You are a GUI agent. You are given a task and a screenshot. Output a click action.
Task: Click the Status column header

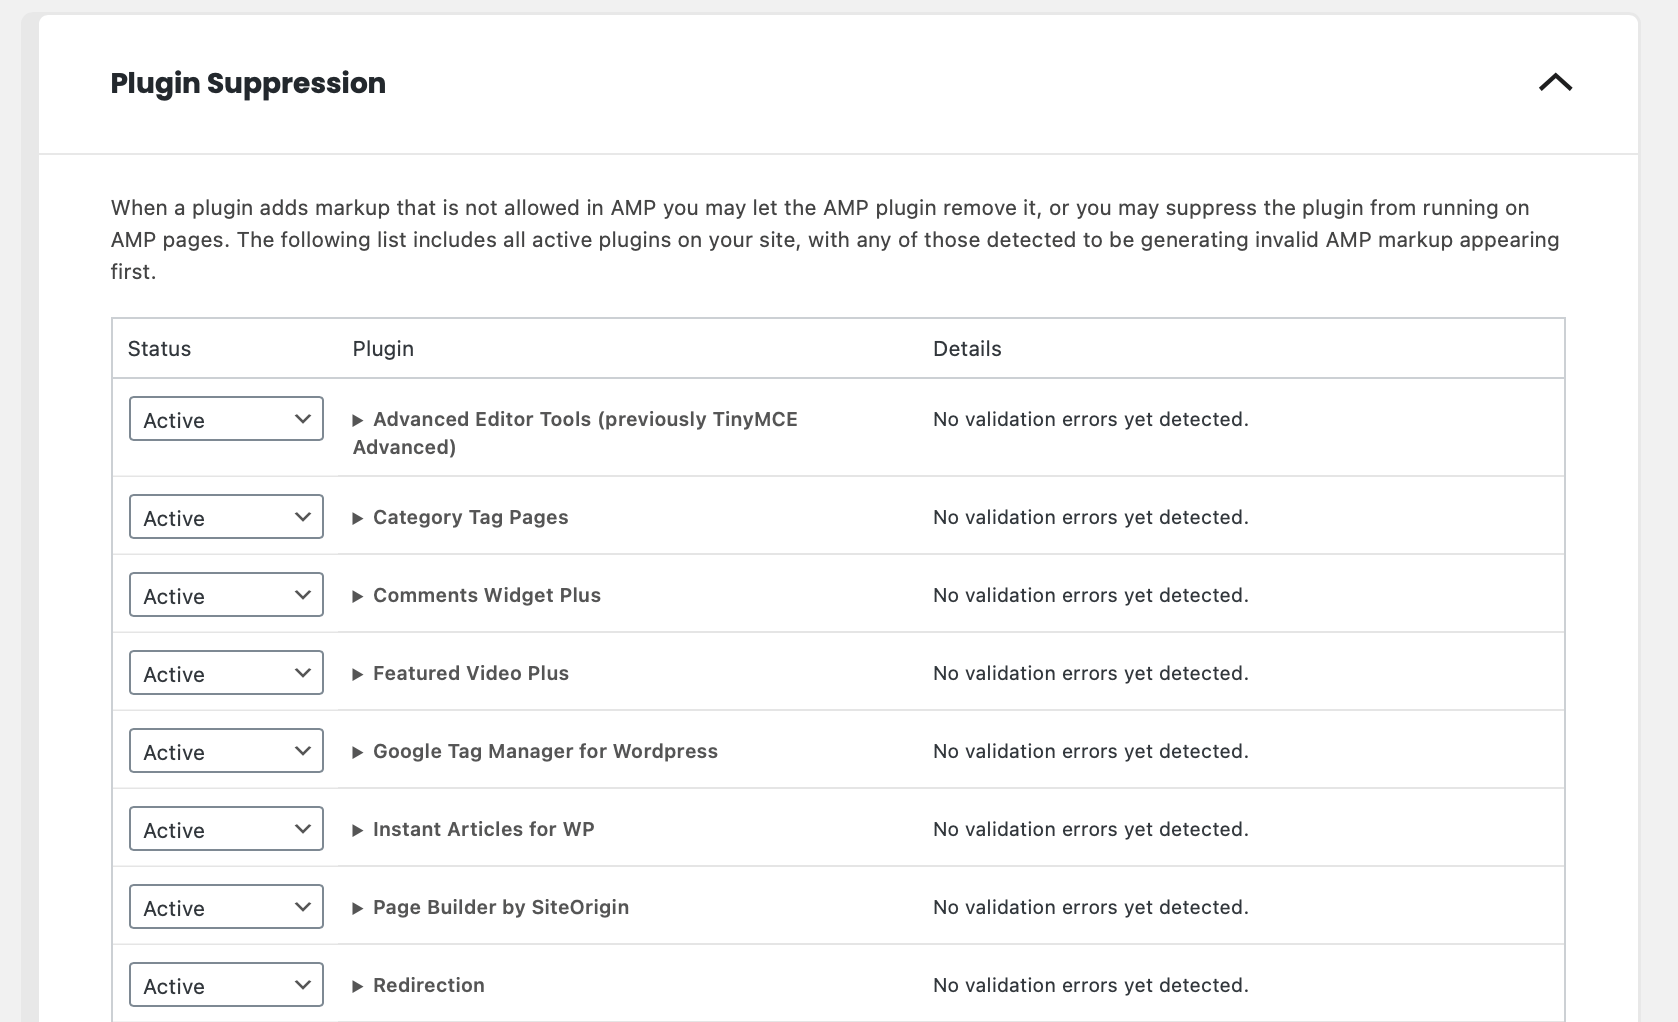click(x=159, y=349)
